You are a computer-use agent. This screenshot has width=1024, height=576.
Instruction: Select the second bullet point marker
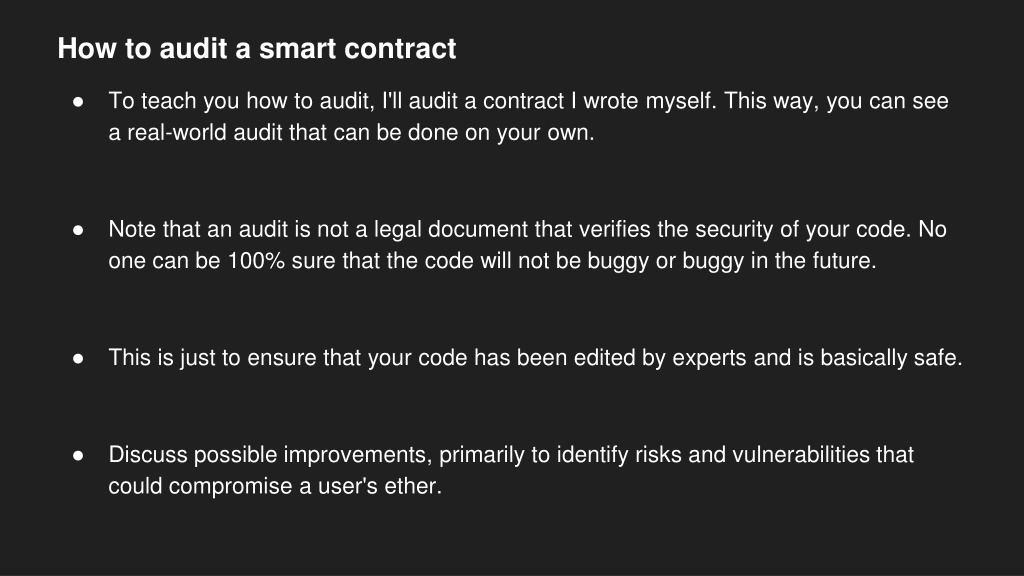coord(78,230)
